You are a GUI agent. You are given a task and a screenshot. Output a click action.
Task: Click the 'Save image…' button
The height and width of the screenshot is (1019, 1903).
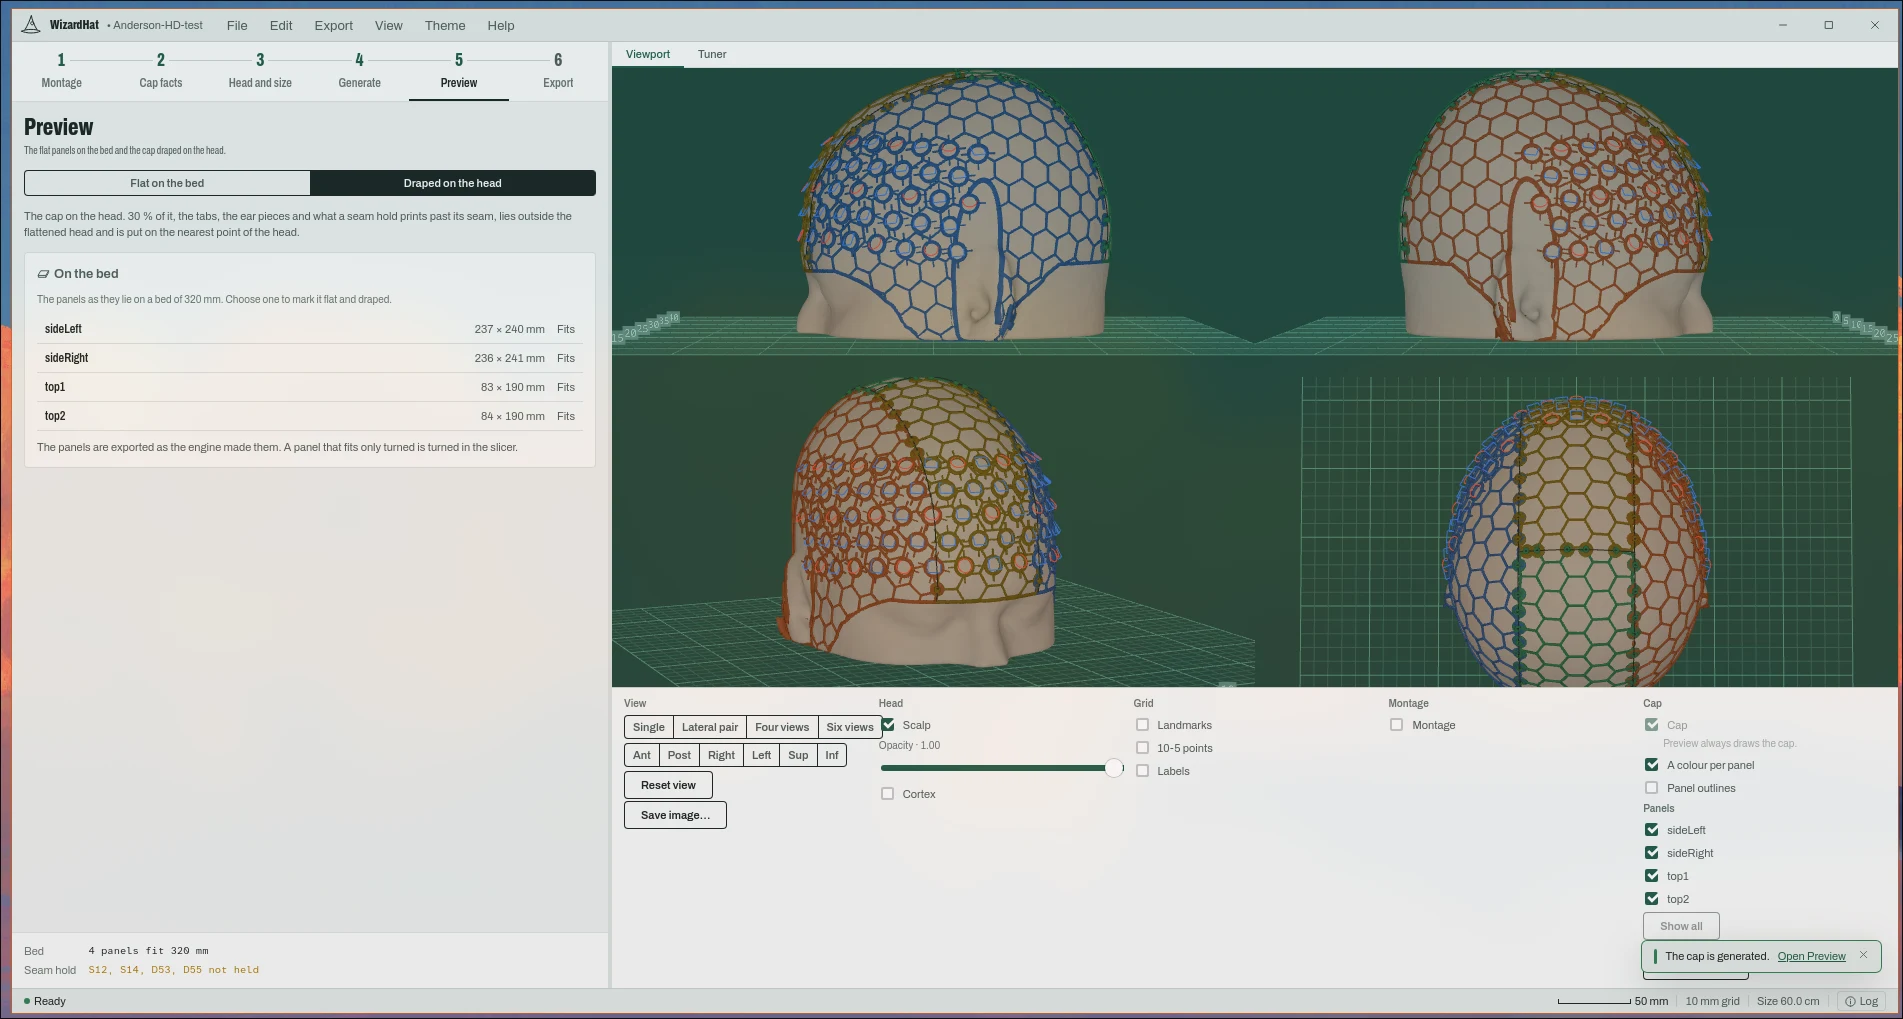(675, 815)
